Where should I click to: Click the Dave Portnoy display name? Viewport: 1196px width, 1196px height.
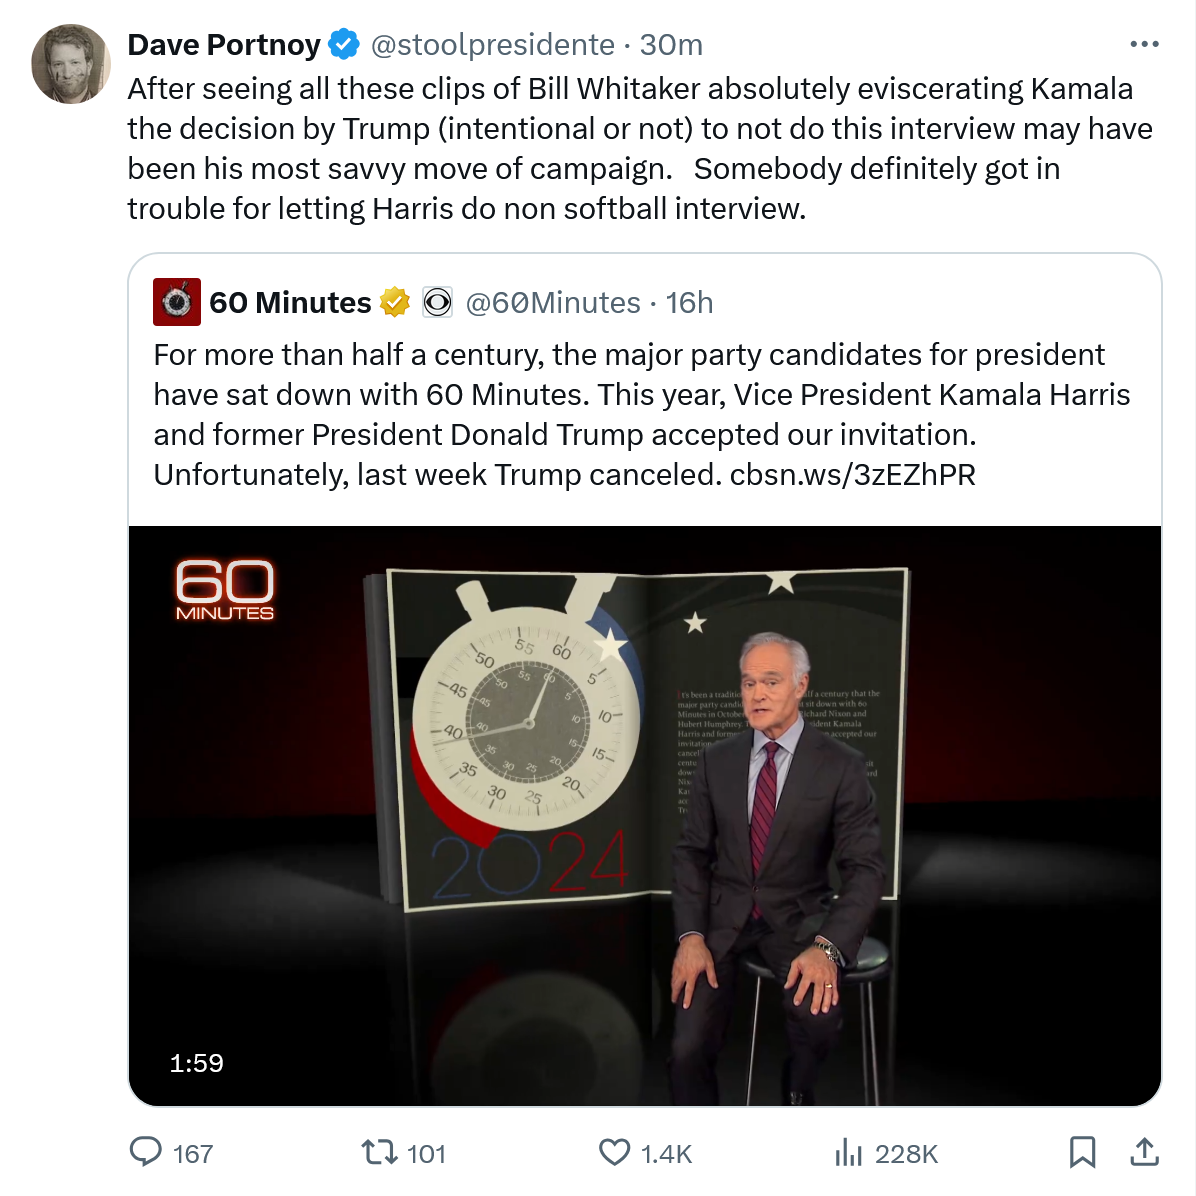point(224,44)
